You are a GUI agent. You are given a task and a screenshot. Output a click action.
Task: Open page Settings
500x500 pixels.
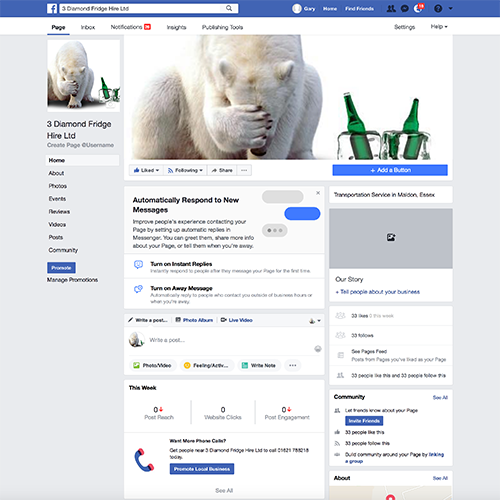404,27
